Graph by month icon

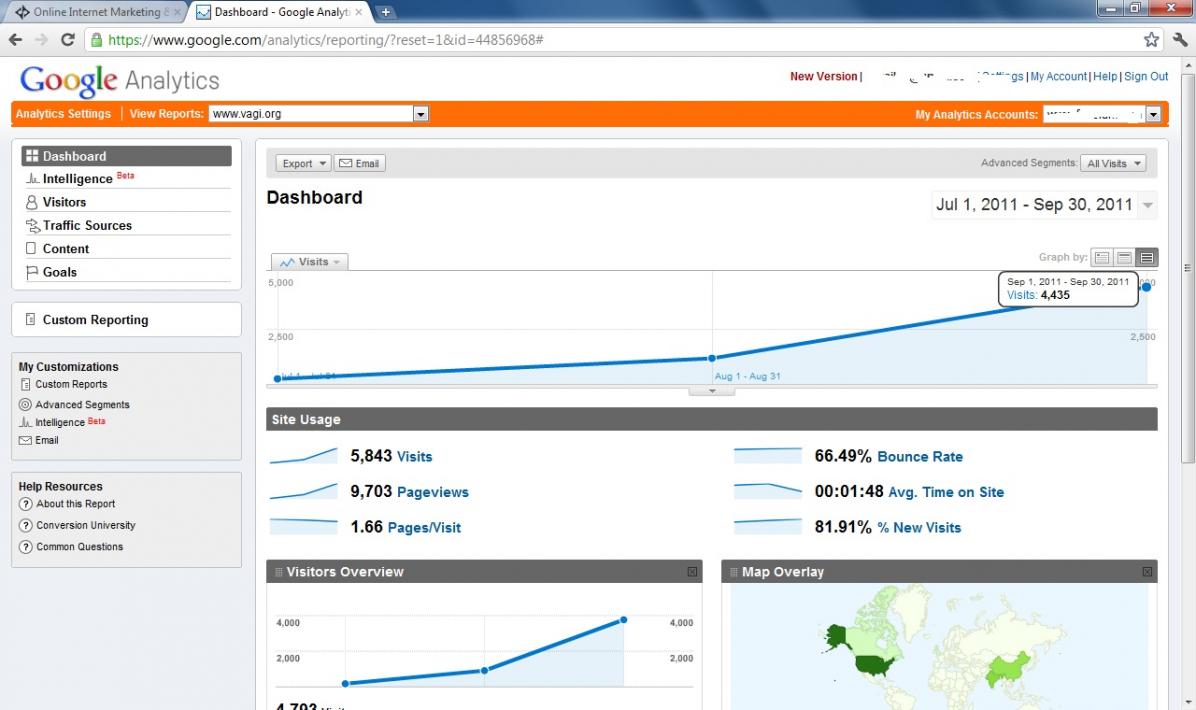[x=1146, y=258]
